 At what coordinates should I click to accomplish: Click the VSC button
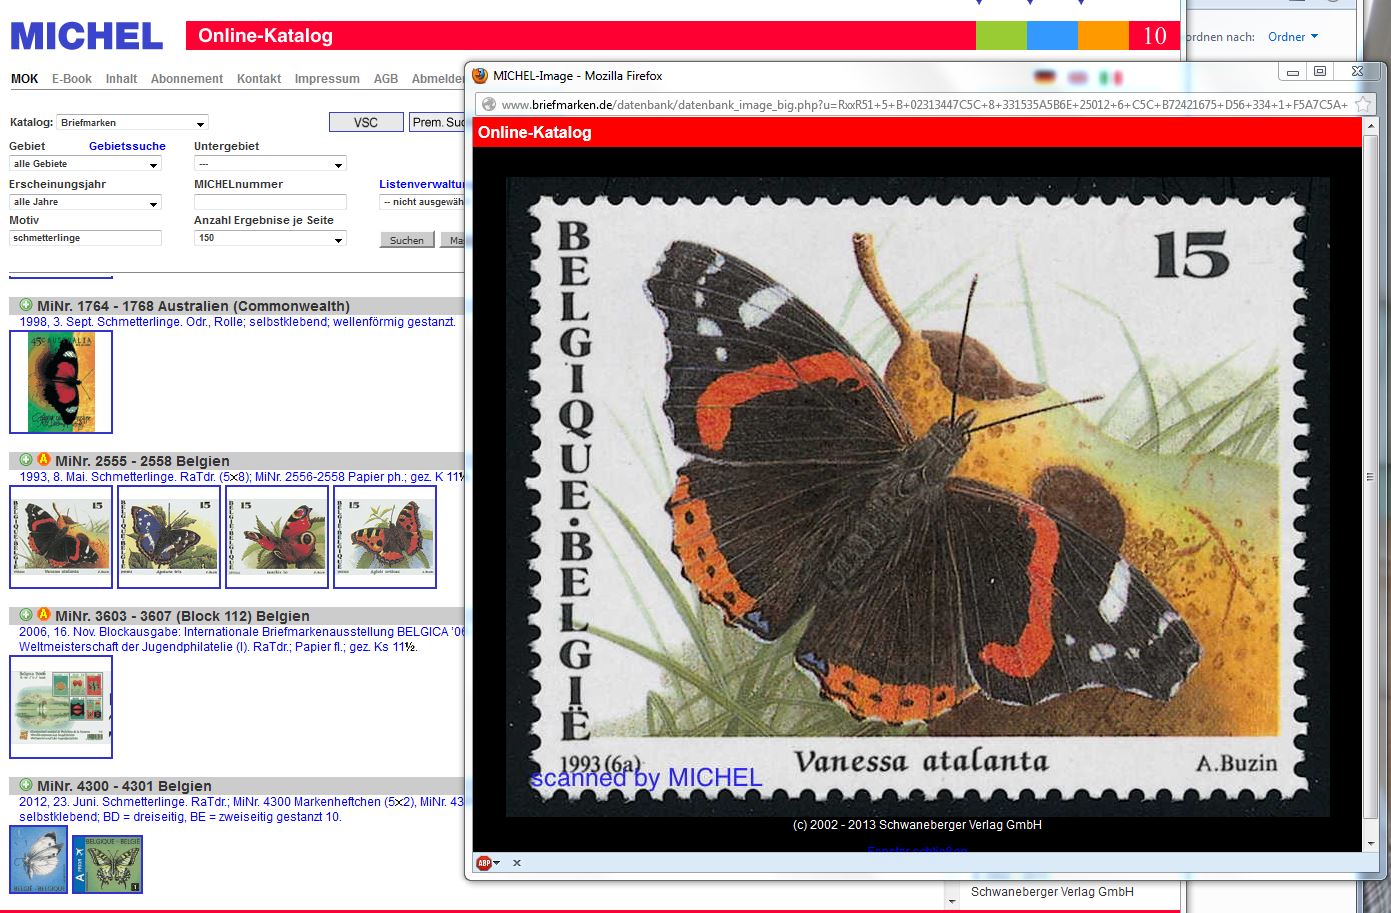[366, 122]
